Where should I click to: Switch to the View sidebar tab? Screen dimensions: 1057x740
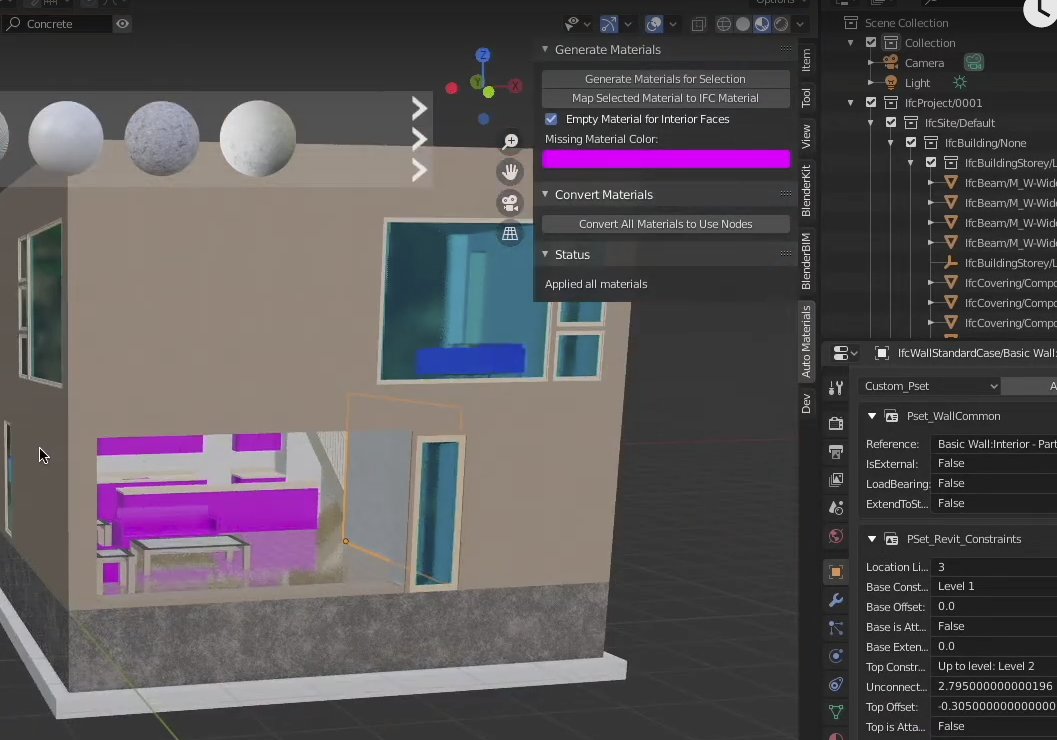click(806, 136)
